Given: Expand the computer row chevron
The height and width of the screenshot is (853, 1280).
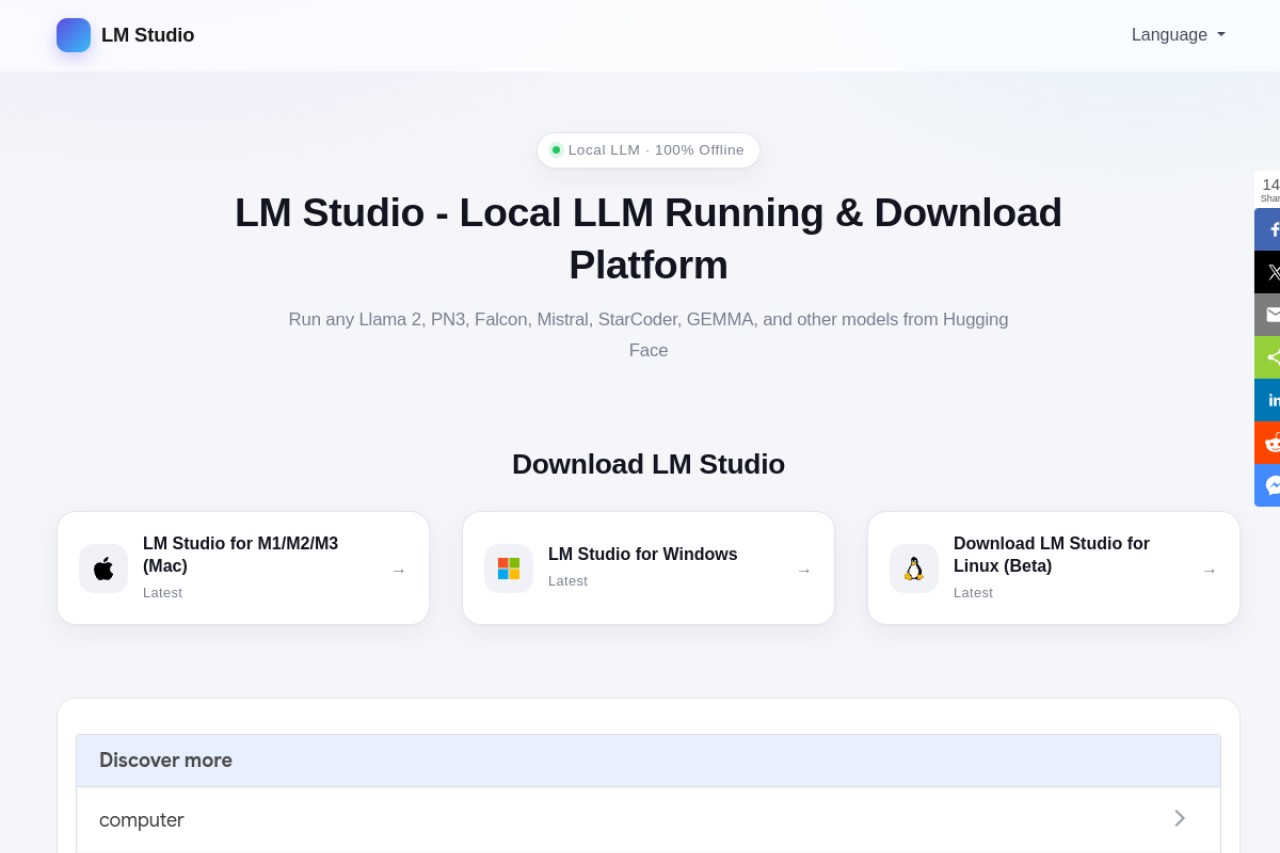Looking at the screenshot, I should coord(1180,819).
